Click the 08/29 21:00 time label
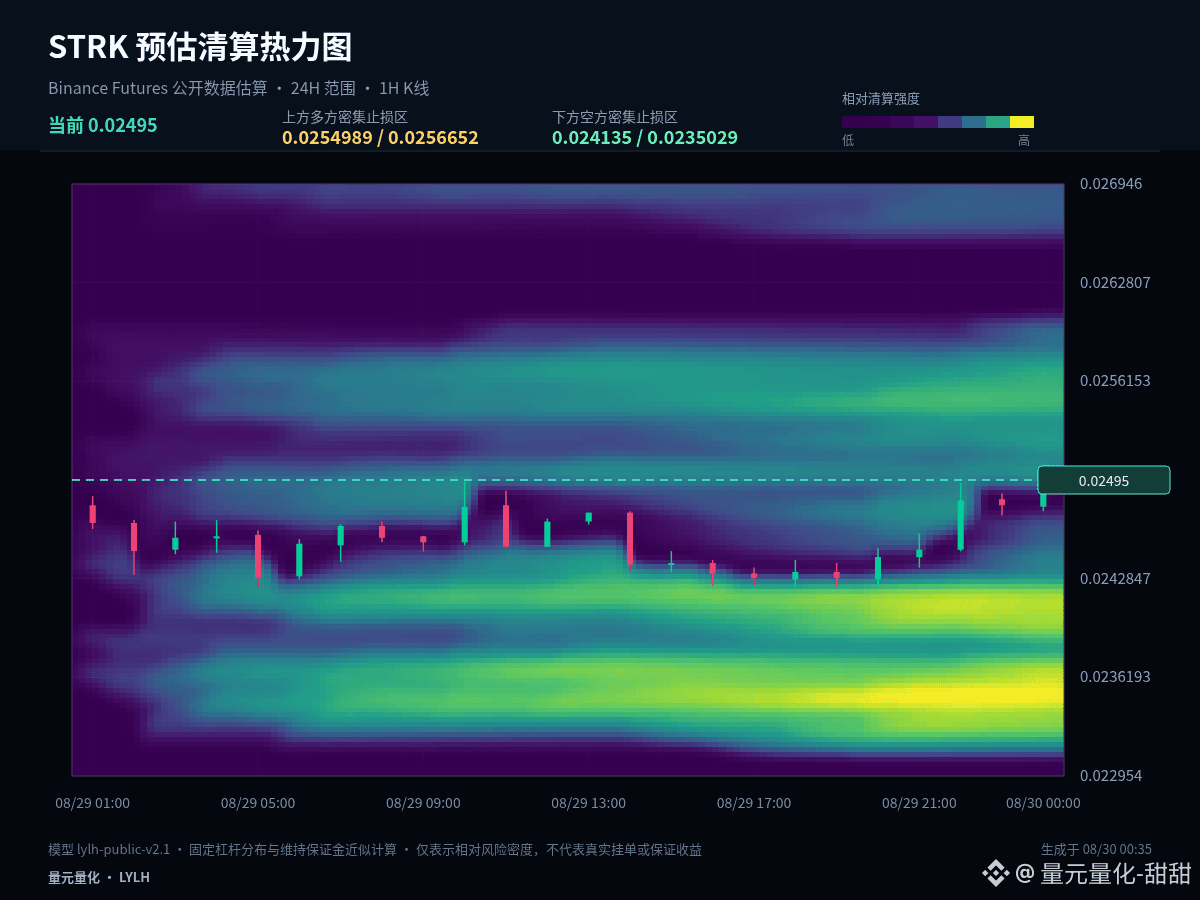 [x=919, y=803]
